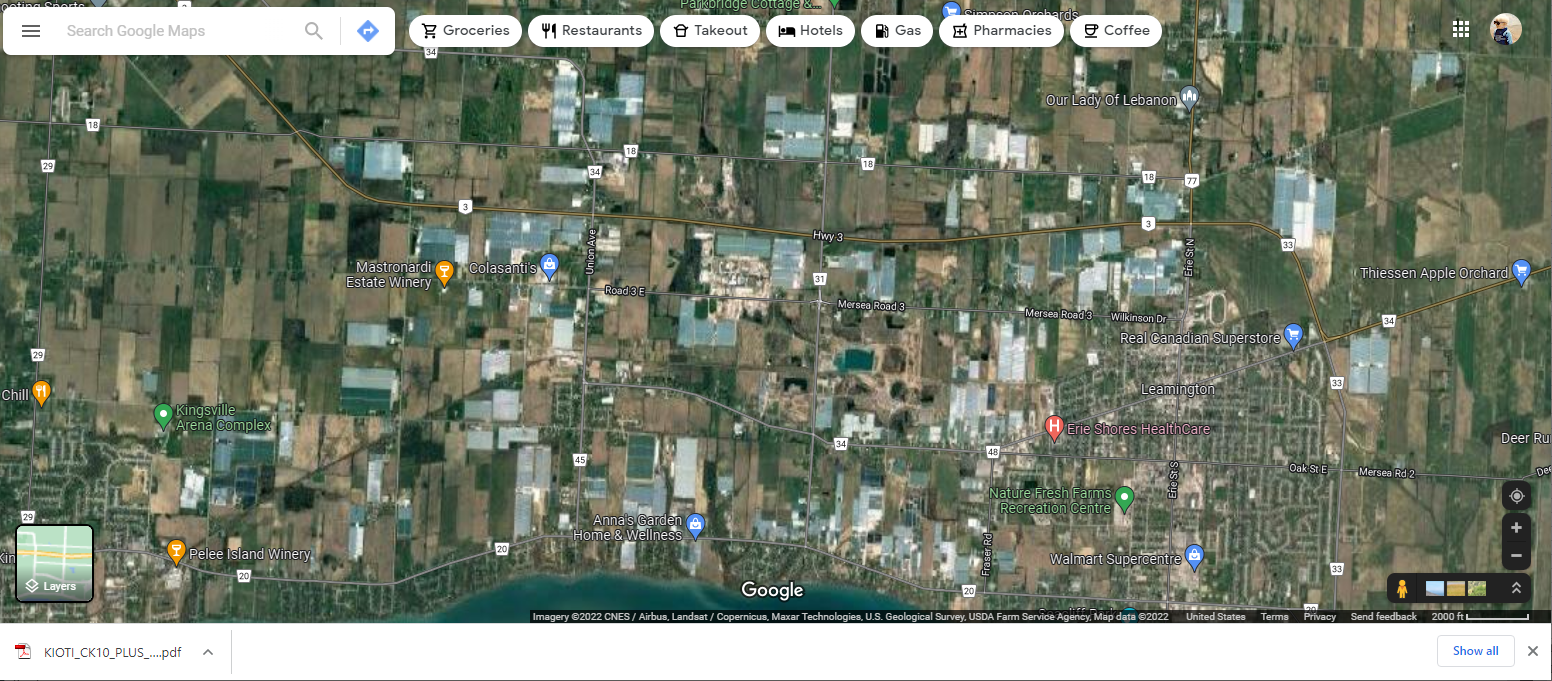
Task: Activate the Street View pegman
Action: 1402,589
